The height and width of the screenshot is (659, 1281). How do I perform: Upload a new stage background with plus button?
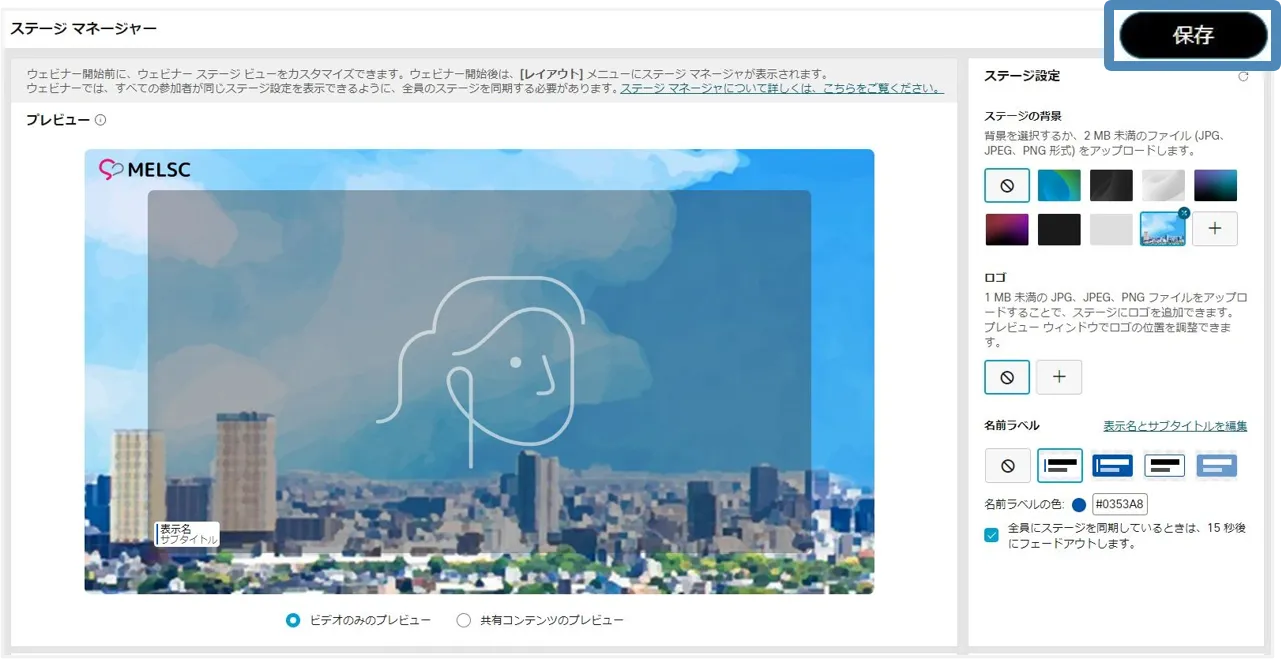click(1215, 229)
